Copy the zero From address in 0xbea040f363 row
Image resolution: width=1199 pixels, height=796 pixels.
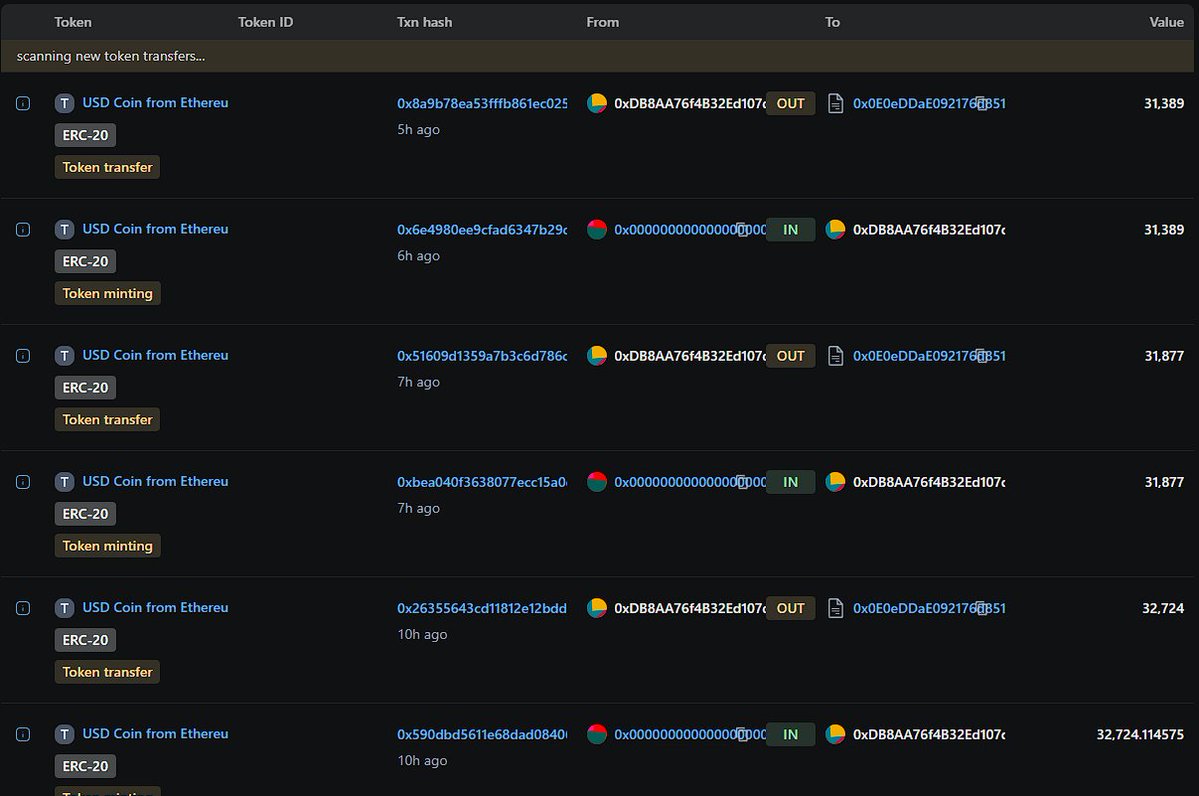coord(742,482)
